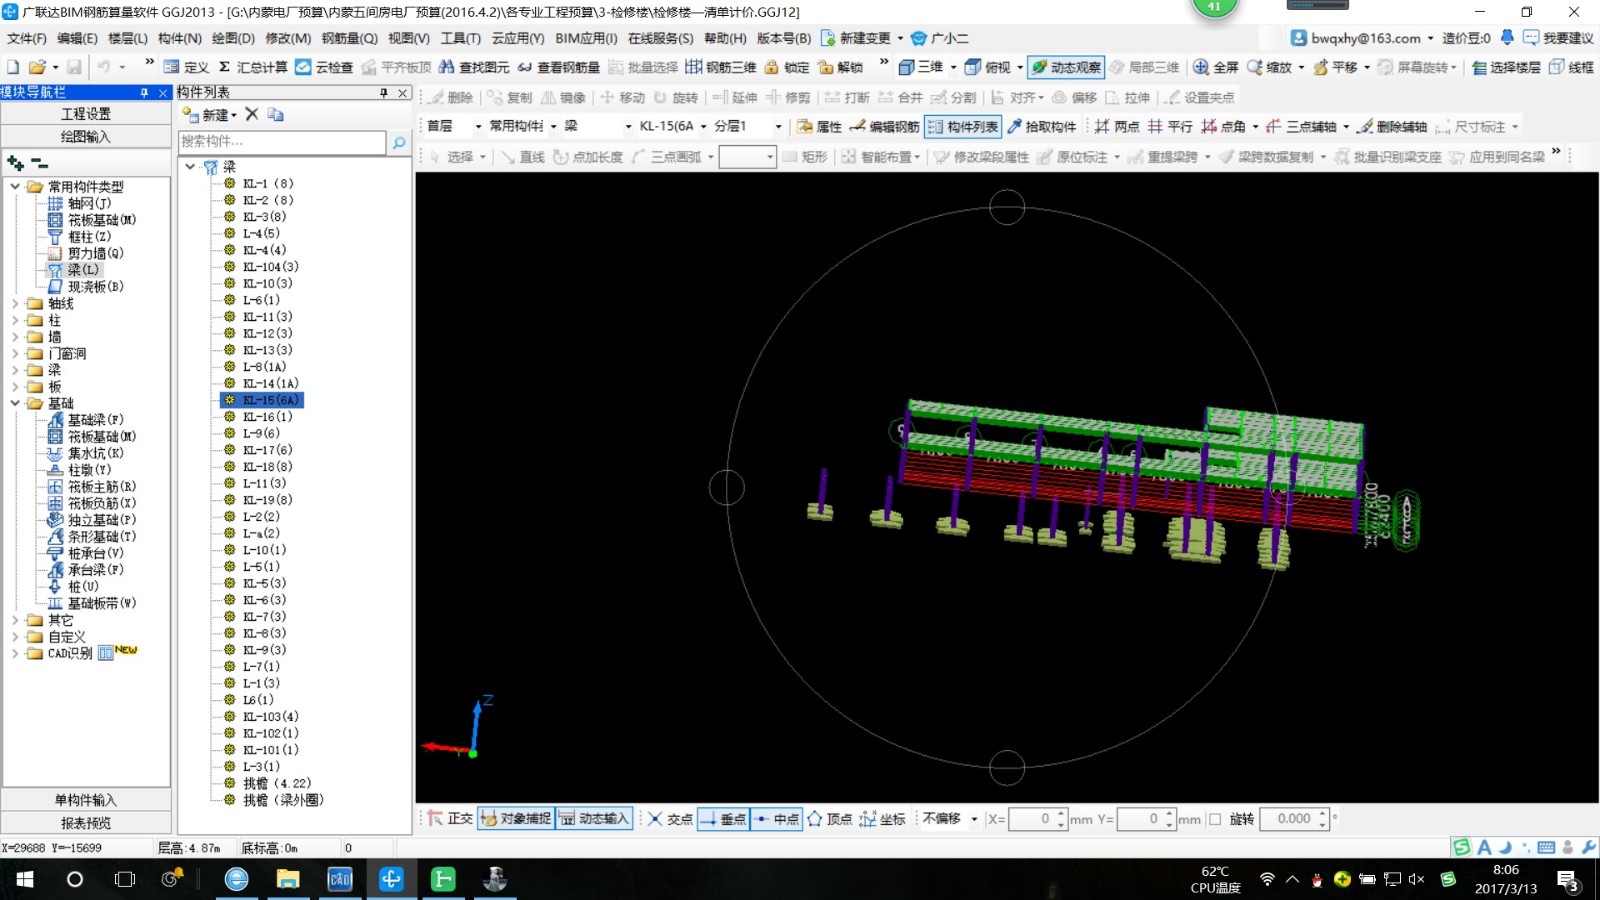The width and height of the screenshot is (1600, 900).
Task: Click the X coordinate input field
Action: pos(1032,819)
